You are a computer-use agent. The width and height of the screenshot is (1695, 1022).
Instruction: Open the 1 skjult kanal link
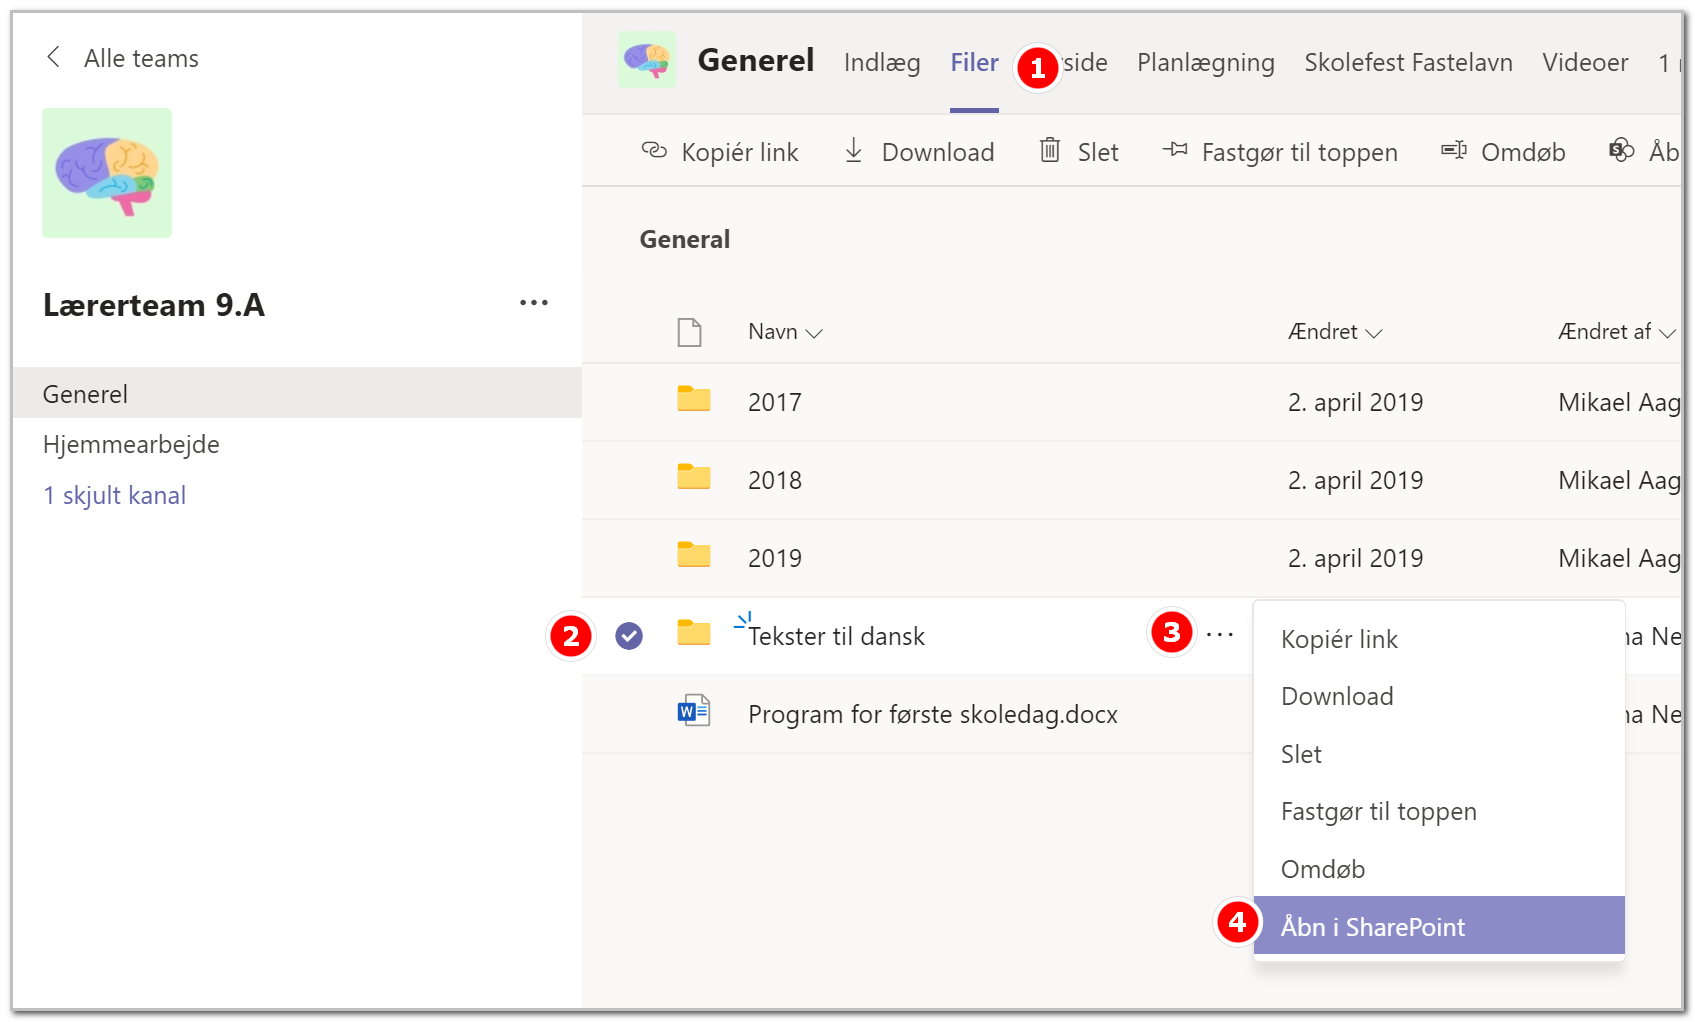click(x=115, y=495)
